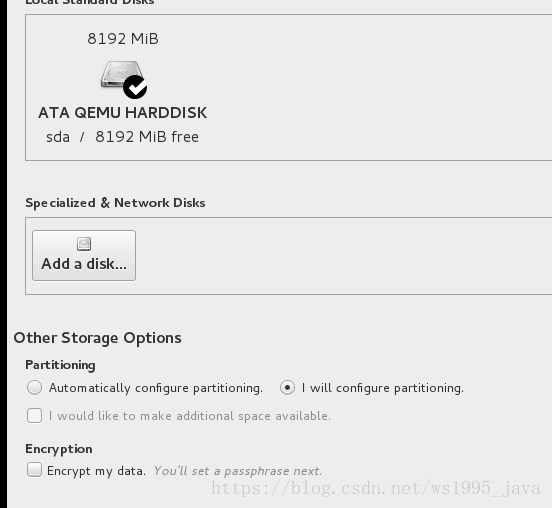Click the additional space available label text

(x=190, y=416)
